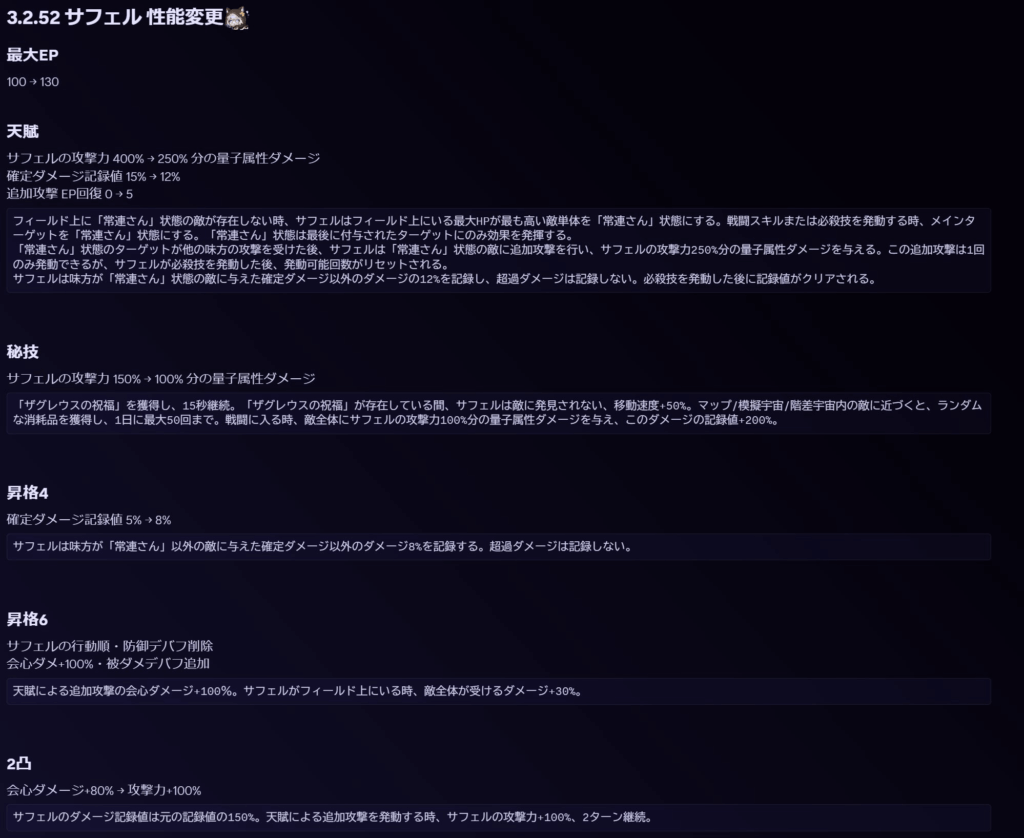Click the 「ザグレウスの祝福」 description block

click(x=498, y=412)
